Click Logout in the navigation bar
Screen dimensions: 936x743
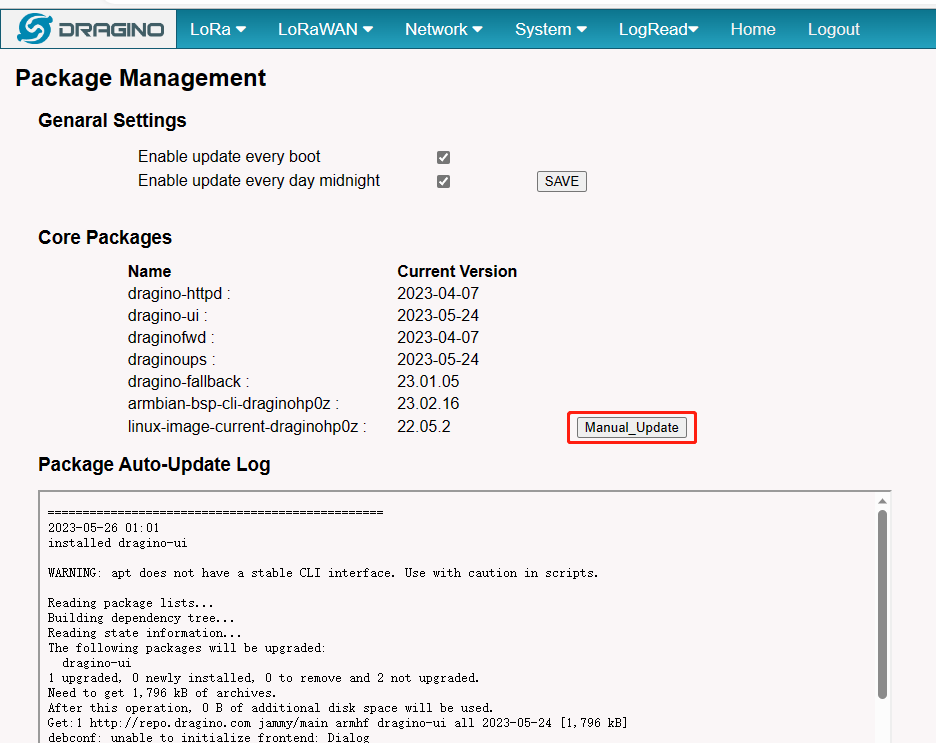pyautogui.click(x=833, y=29)
